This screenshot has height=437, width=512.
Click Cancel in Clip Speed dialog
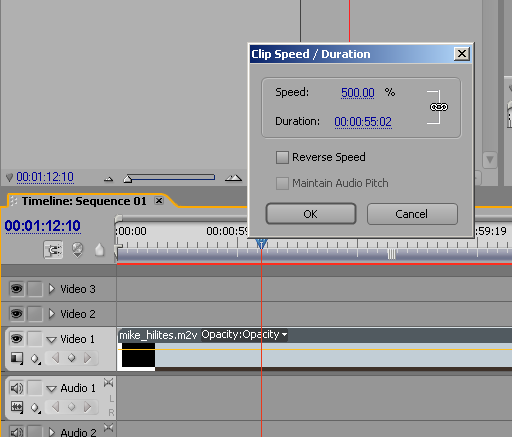pyautogui.click(x=412, y=214)
